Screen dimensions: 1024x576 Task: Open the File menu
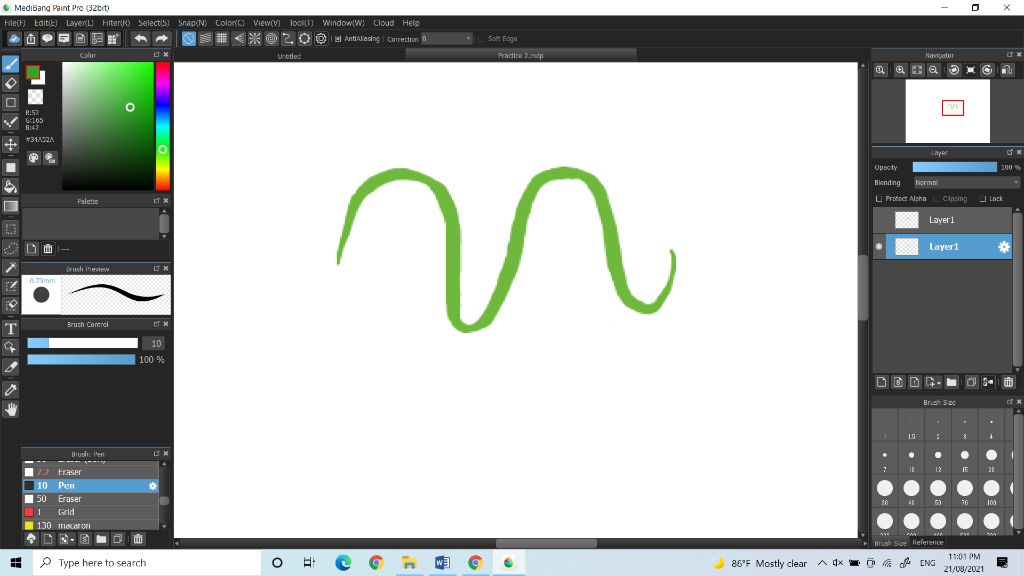pyautogui.click(x=14, y=23)
